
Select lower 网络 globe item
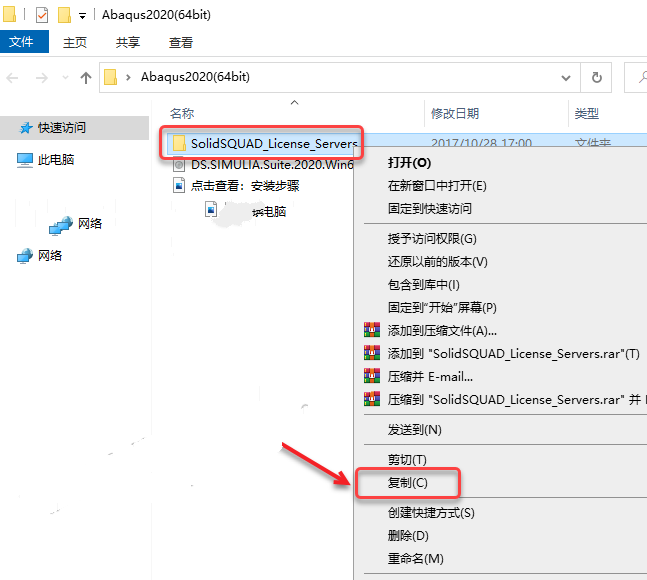(x=50, y=255)
